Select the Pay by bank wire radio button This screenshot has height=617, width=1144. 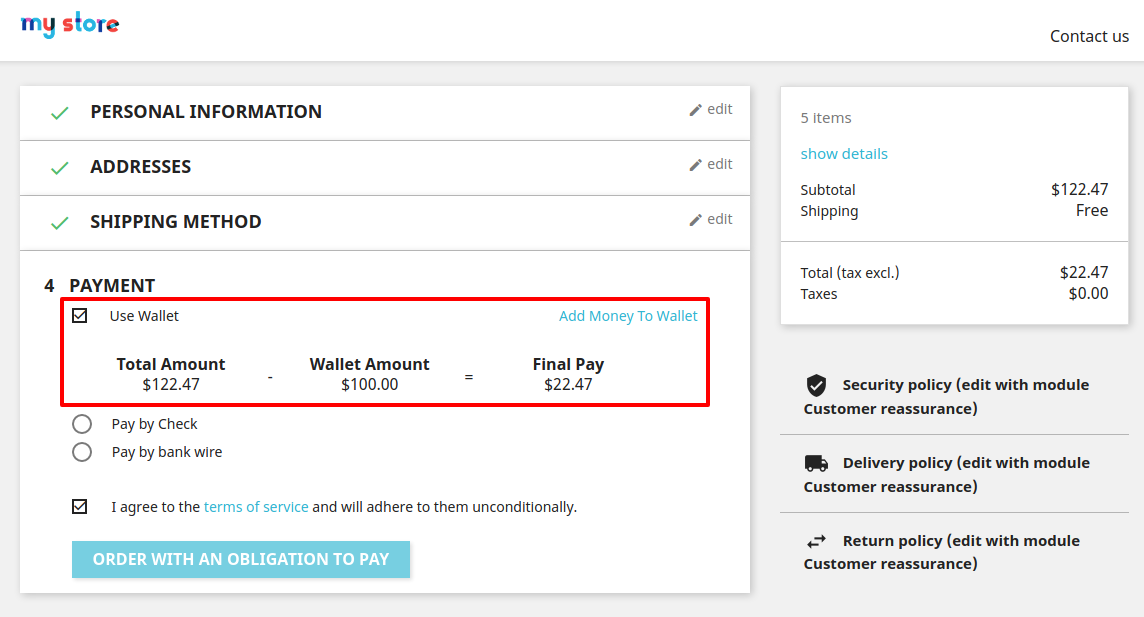point(82,451)
